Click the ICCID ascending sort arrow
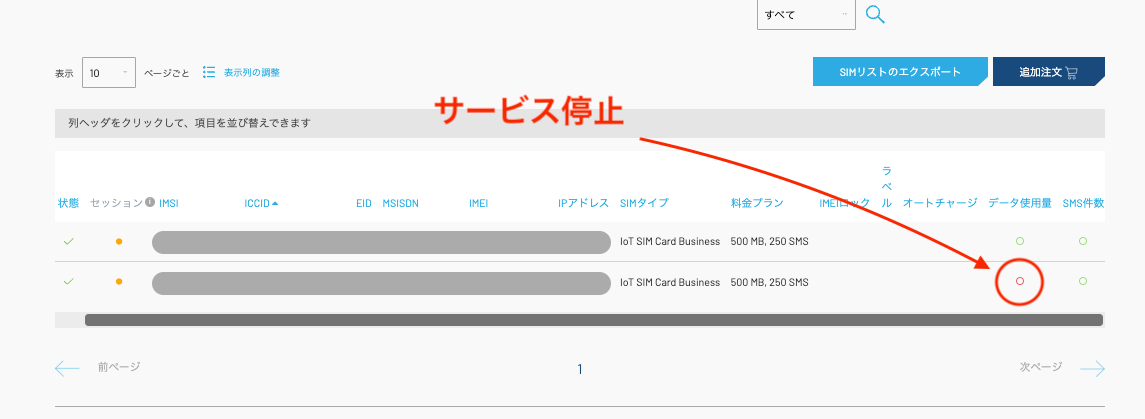The height and width of the screenshot is (419, 1145). click(275, 204)
